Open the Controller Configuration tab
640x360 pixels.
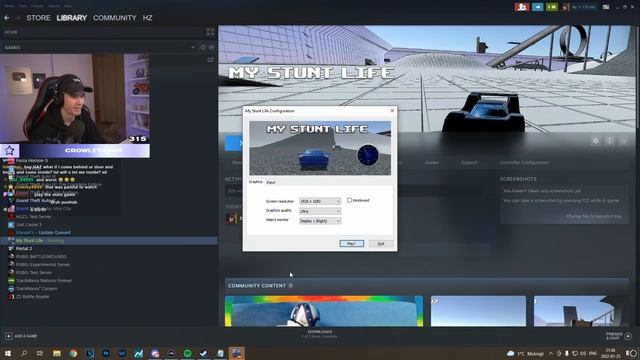tap(524, 162)
